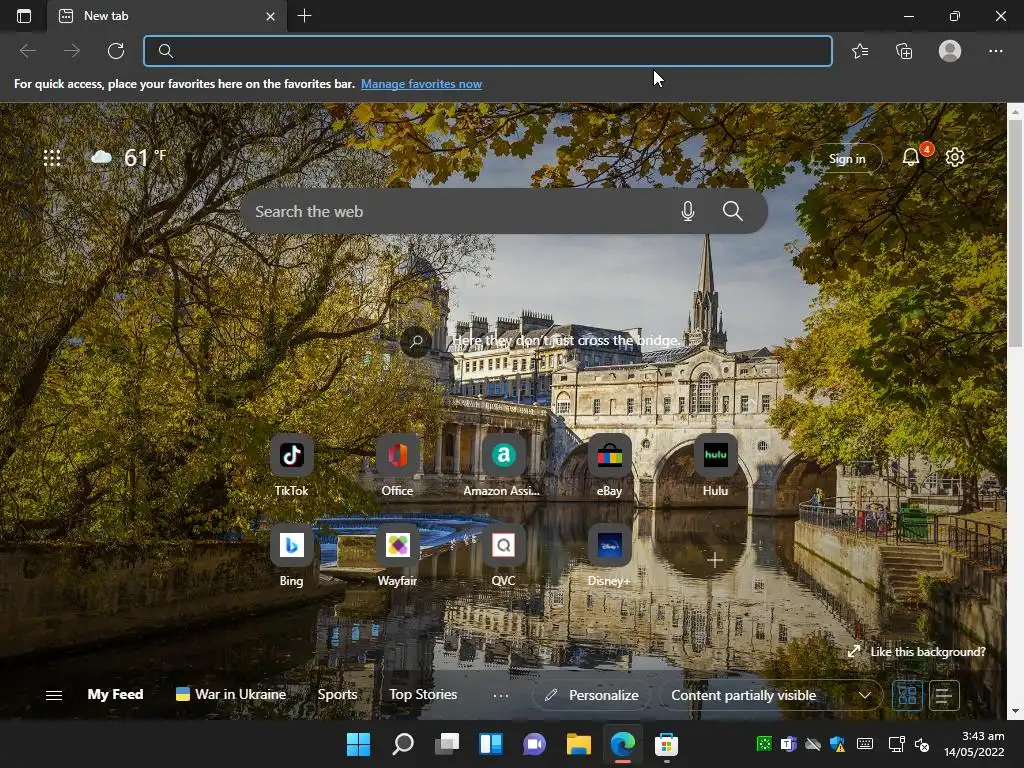Screen dimensions: 1024x768
Task: Start voice search with microphone icon
Action: tap(688, 211)
